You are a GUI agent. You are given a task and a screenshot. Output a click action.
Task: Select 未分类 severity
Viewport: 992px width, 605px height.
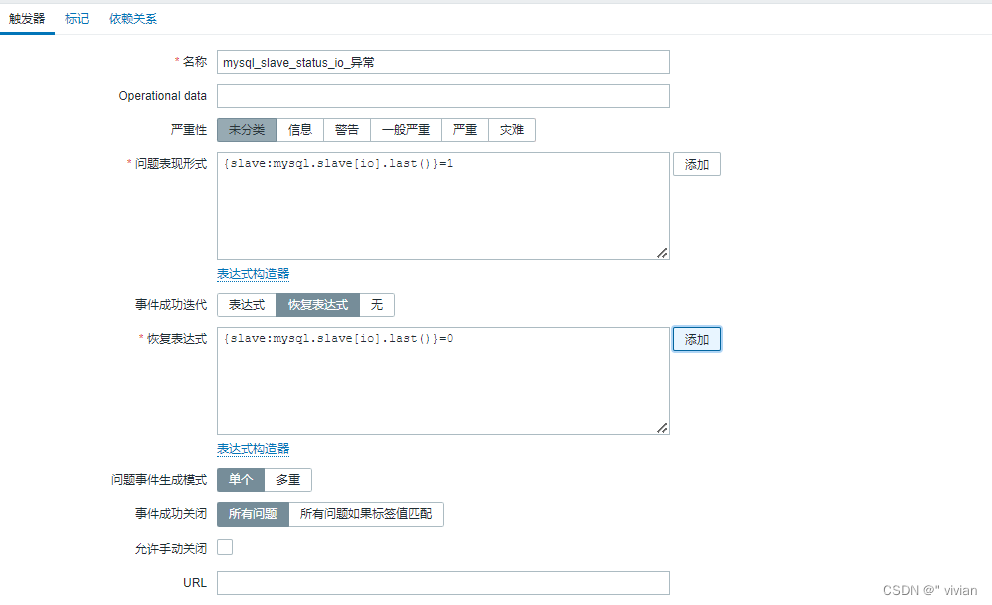tap(247, 130)
